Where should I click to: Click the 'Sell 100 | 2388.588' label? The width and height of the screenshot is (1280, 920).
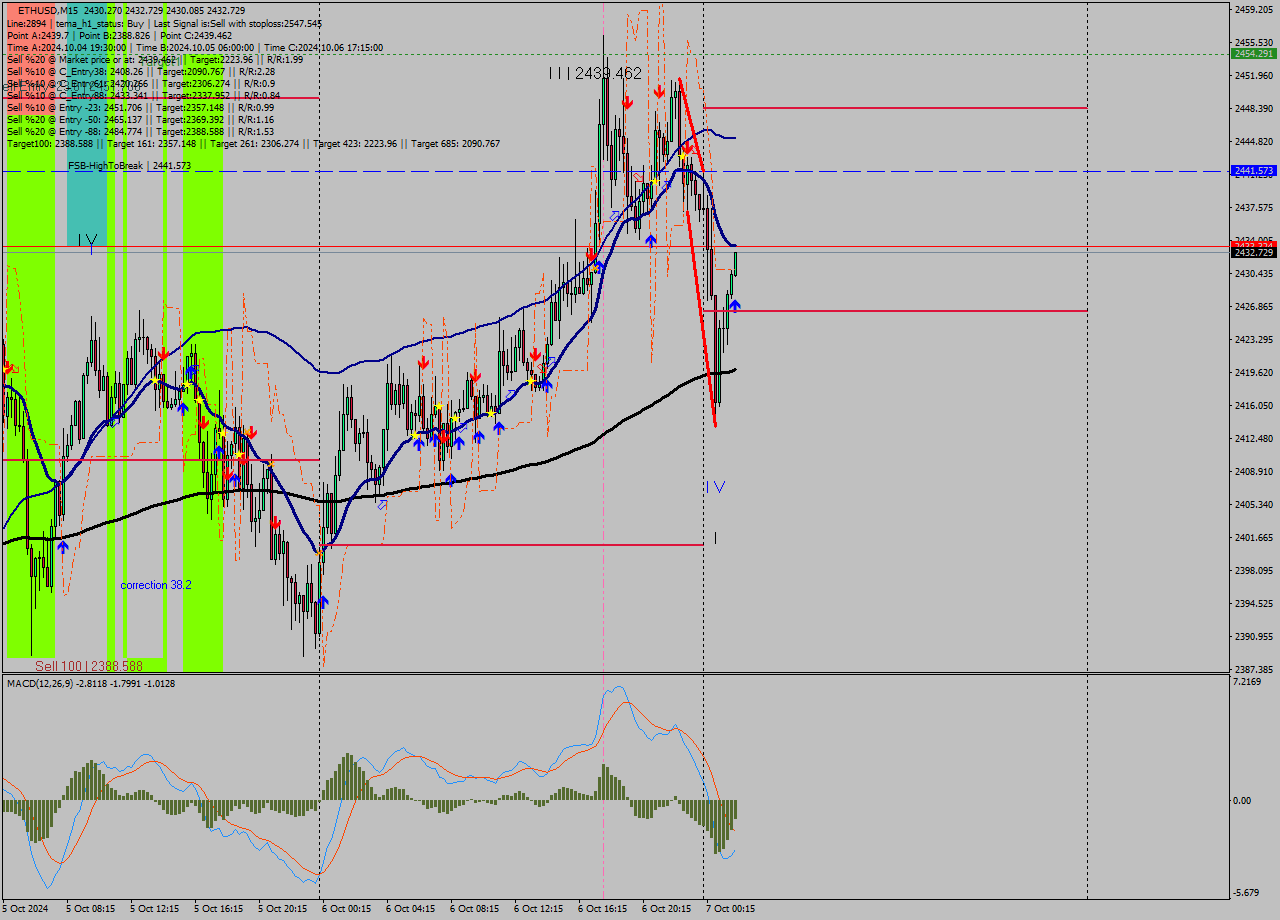88,666
